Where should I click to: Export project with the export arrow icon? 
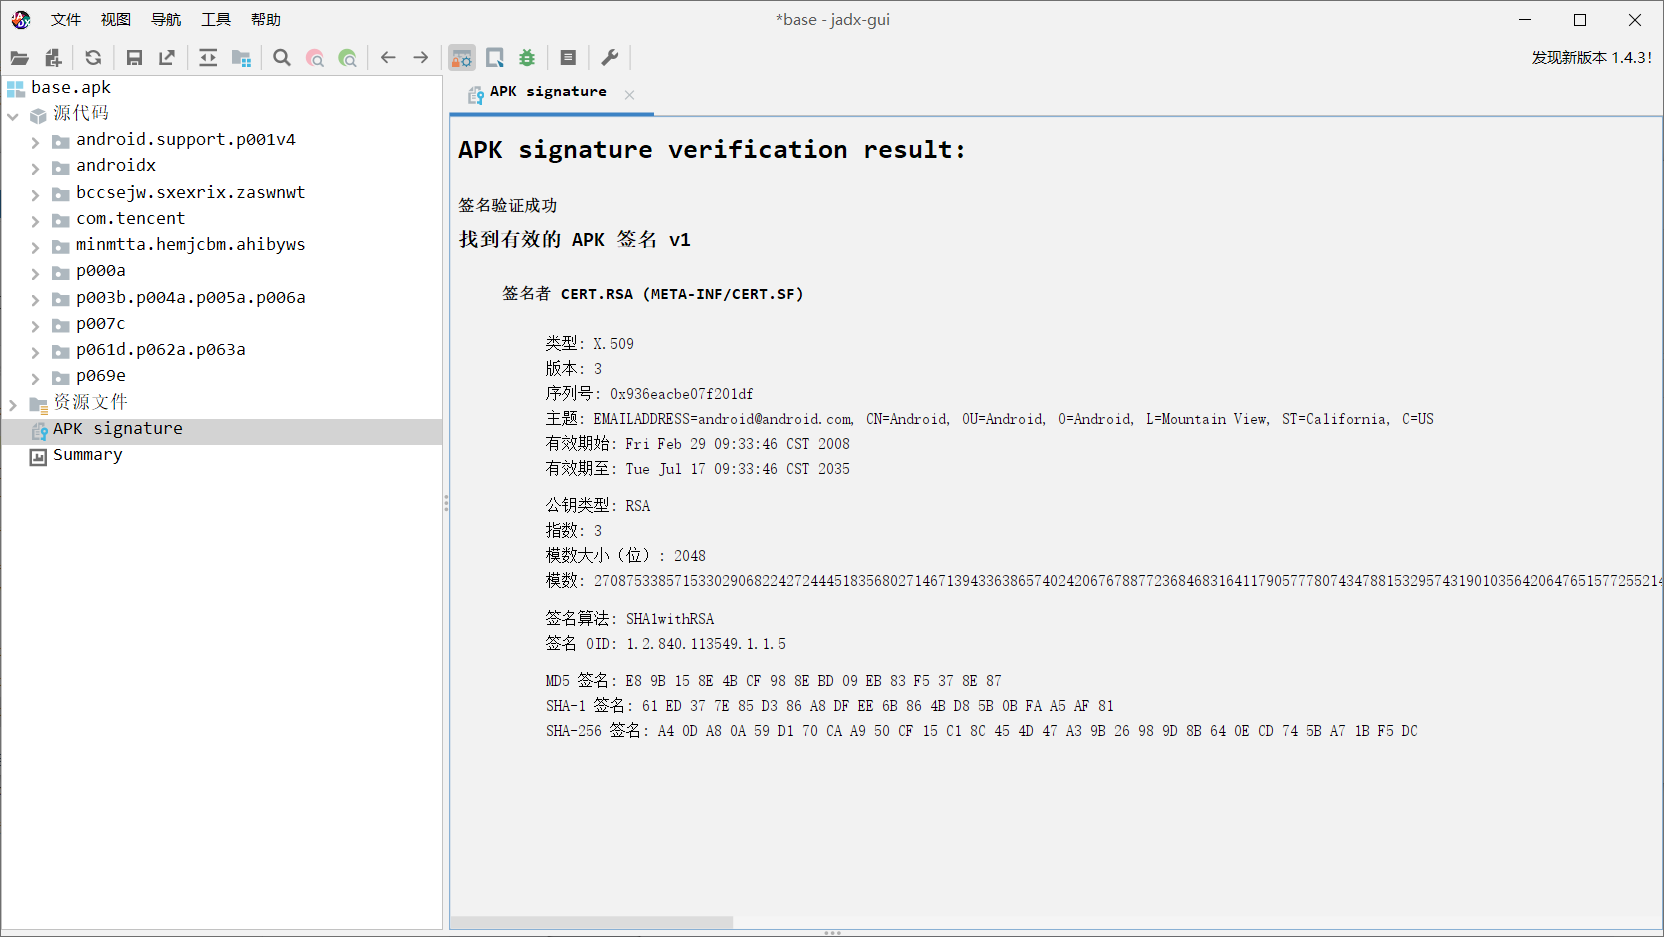point(167,58)
